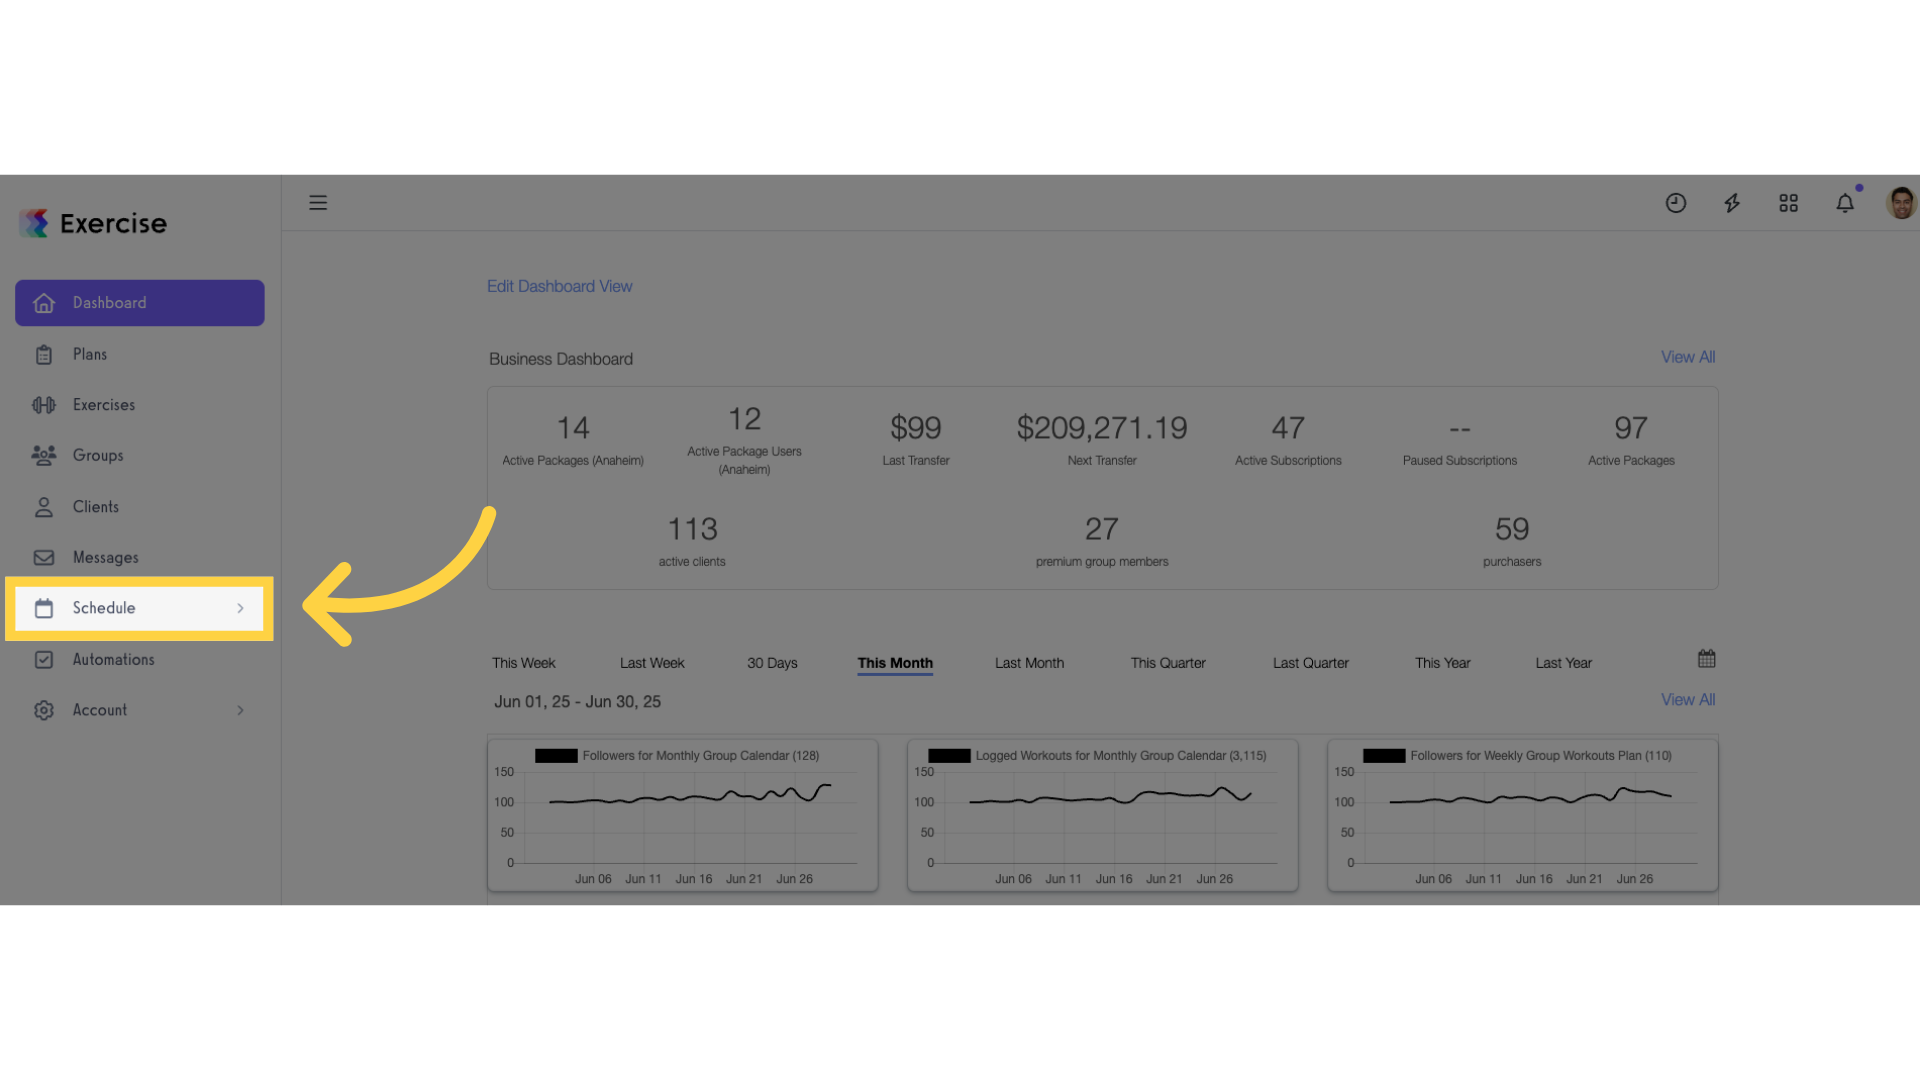Select the This Week tab

click(523, 663)
